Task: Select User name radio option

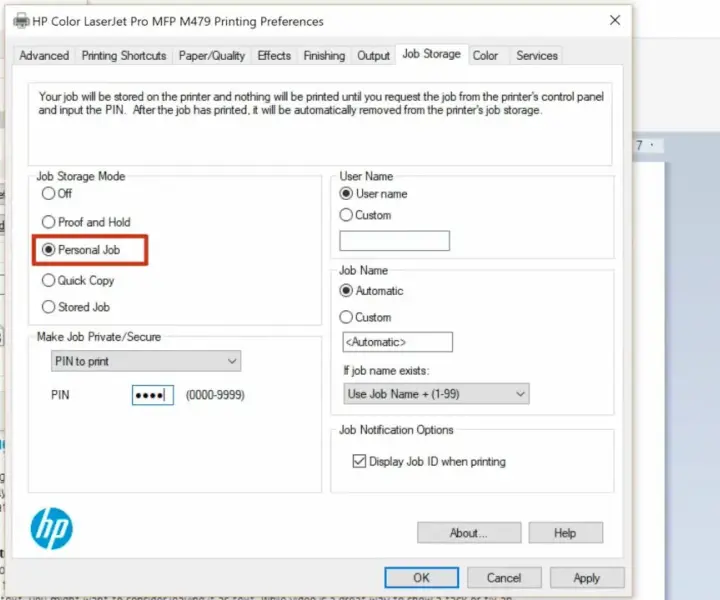Action: click(373, 194)
